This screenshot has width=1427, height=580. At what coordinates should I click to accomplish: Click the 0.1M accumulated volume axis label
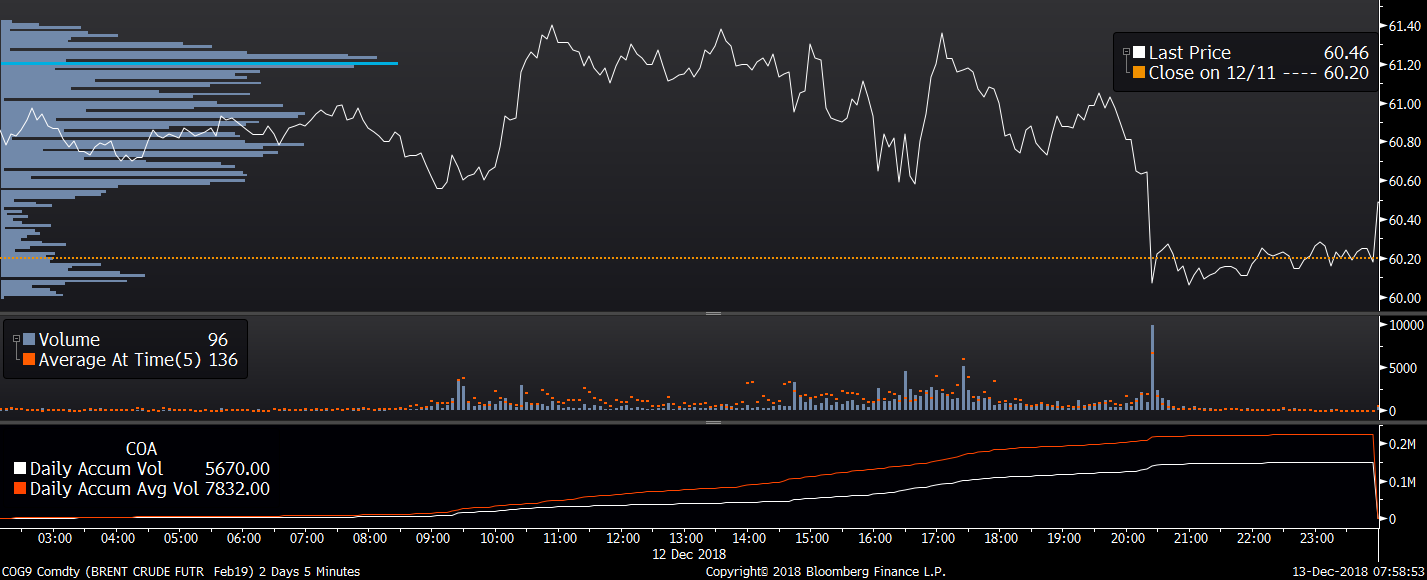(x=1402, y=481)
